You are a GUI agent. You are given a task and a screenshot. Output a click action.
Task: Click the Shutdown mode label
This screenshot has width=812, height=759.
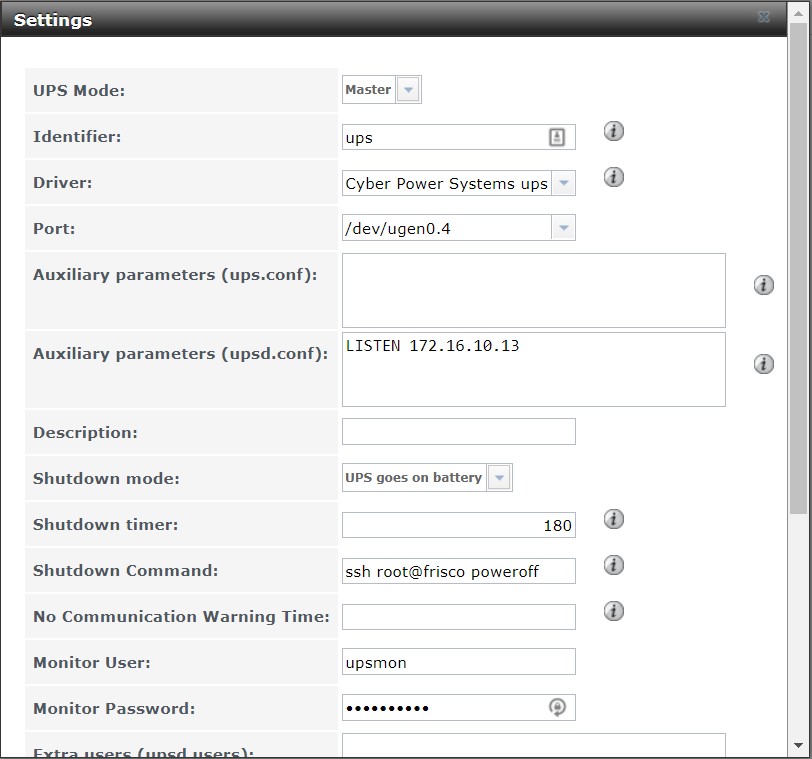[x=106, y=478]
